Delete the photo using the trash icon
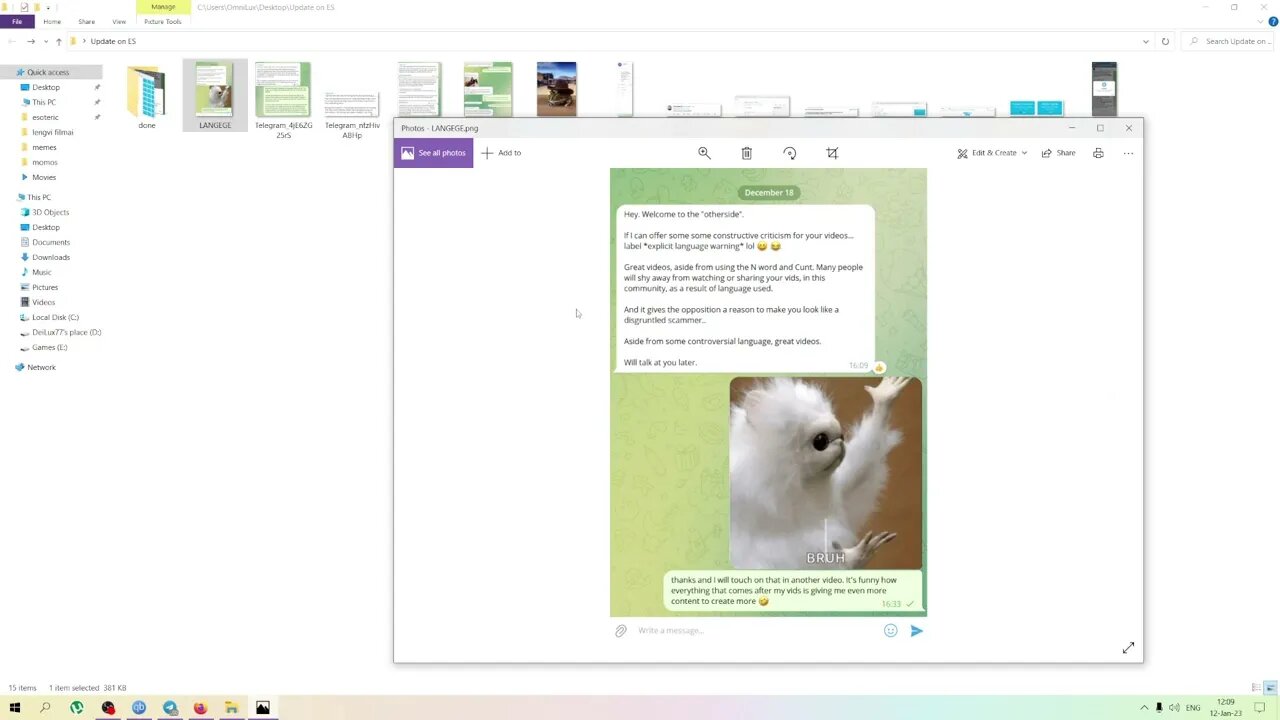The height and width of the screenshot is (720, 1280). (x=746, y=153)
